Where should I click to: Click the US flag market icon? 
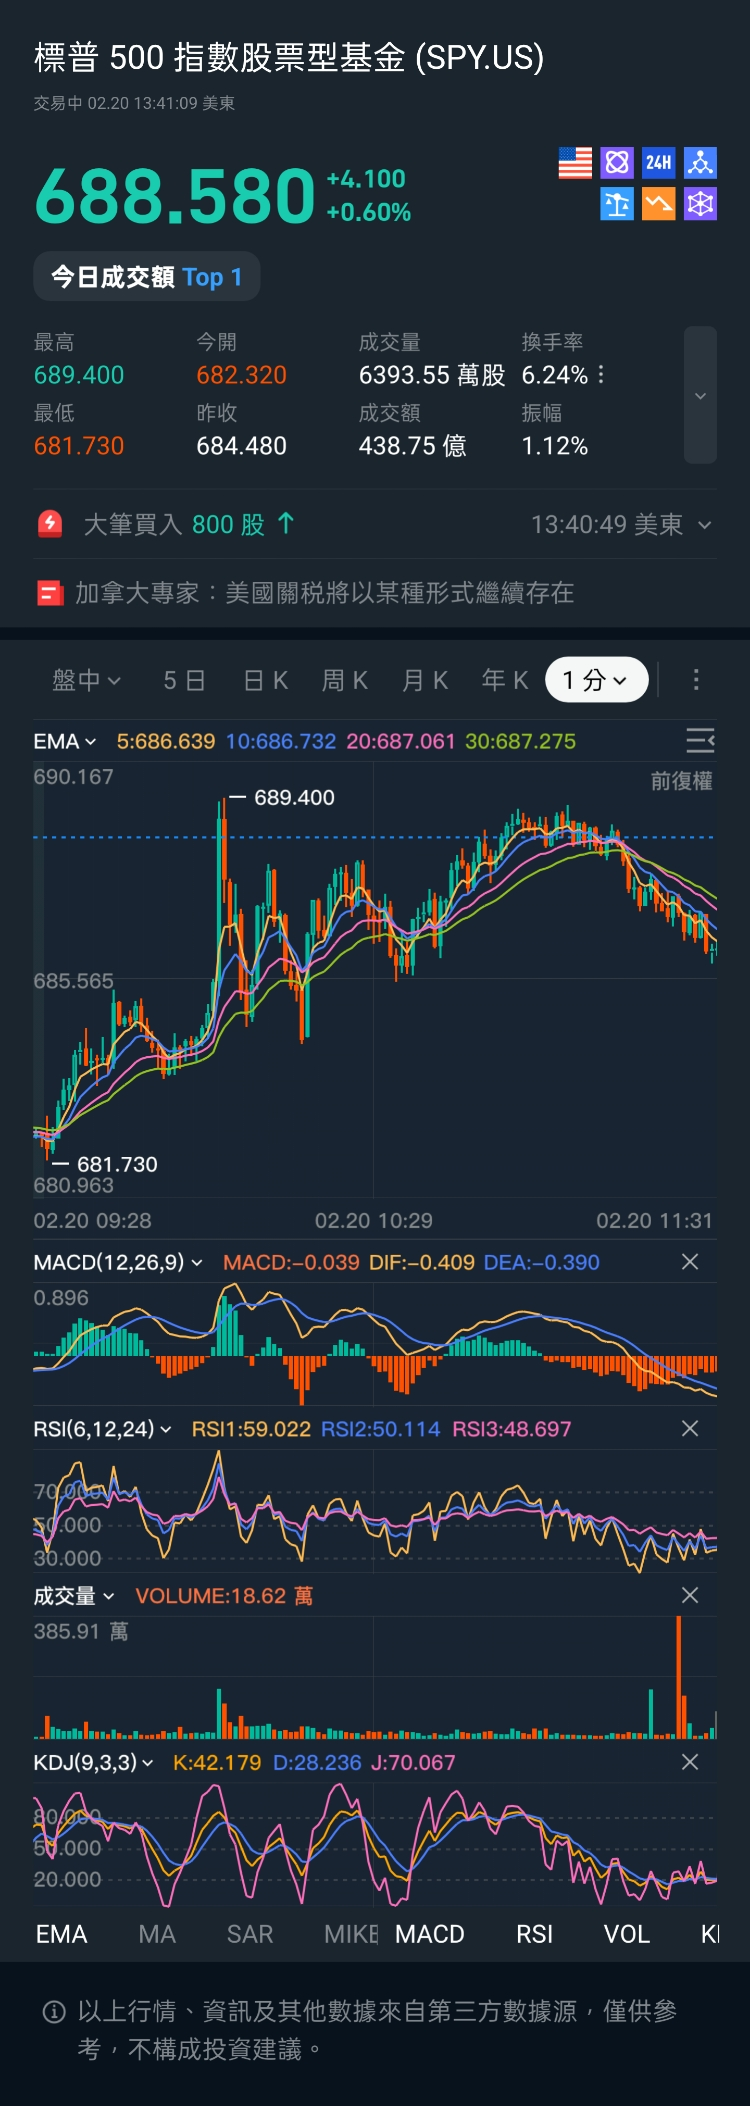click(575, 163)
